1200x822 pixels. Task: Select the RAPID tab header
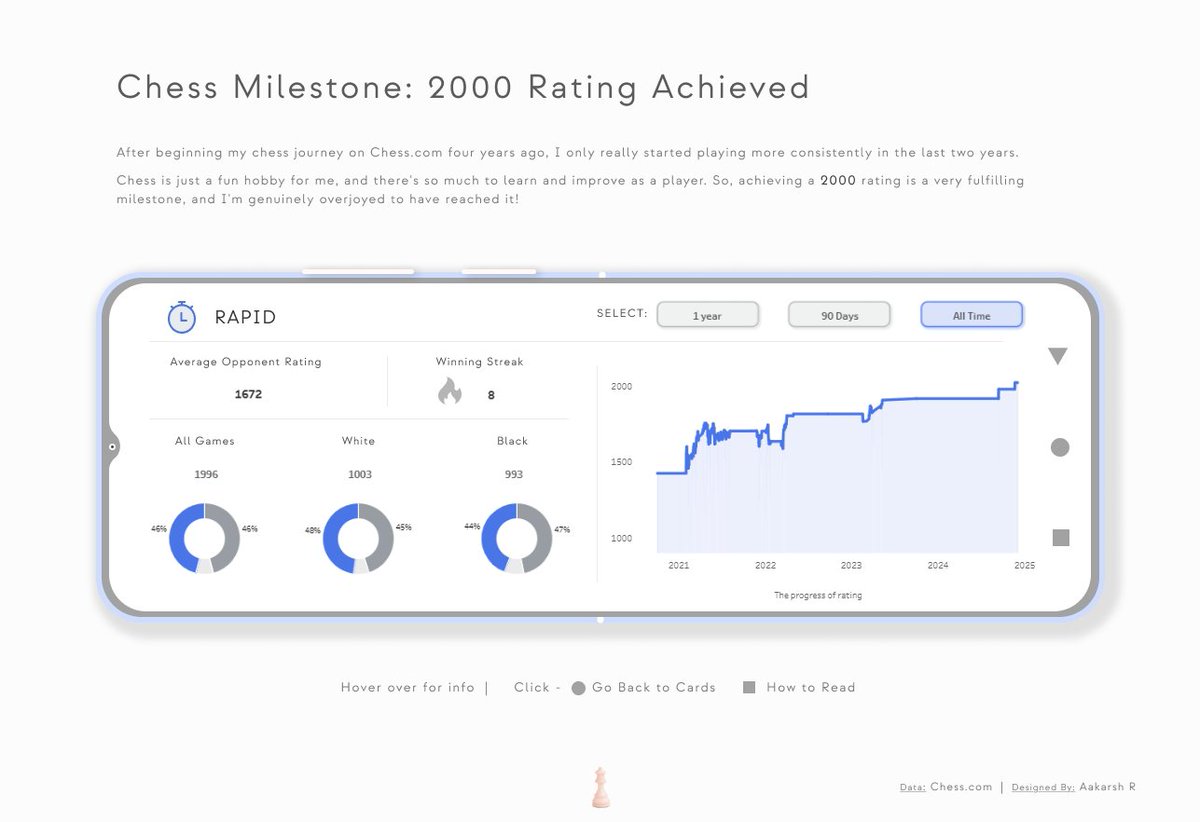(x=243, y=318)
